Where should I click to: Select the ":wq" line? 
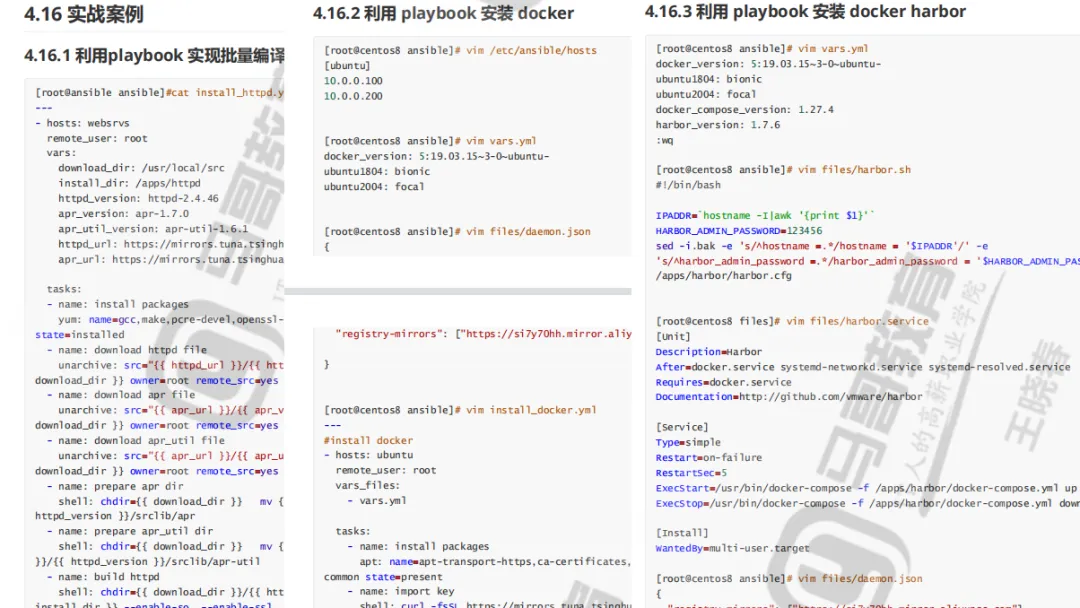pyautogui.click(x=665, y=140)
